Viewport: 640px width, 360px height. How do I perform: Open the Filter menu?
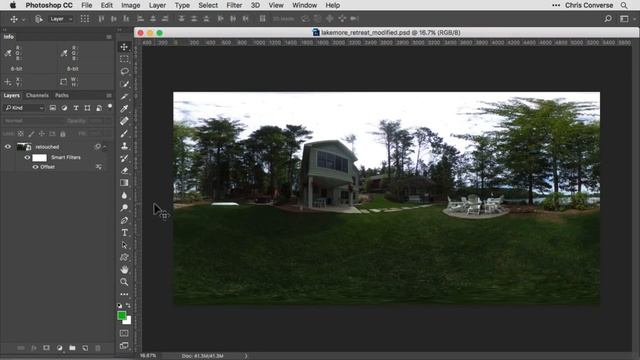[x=234, y=5]
